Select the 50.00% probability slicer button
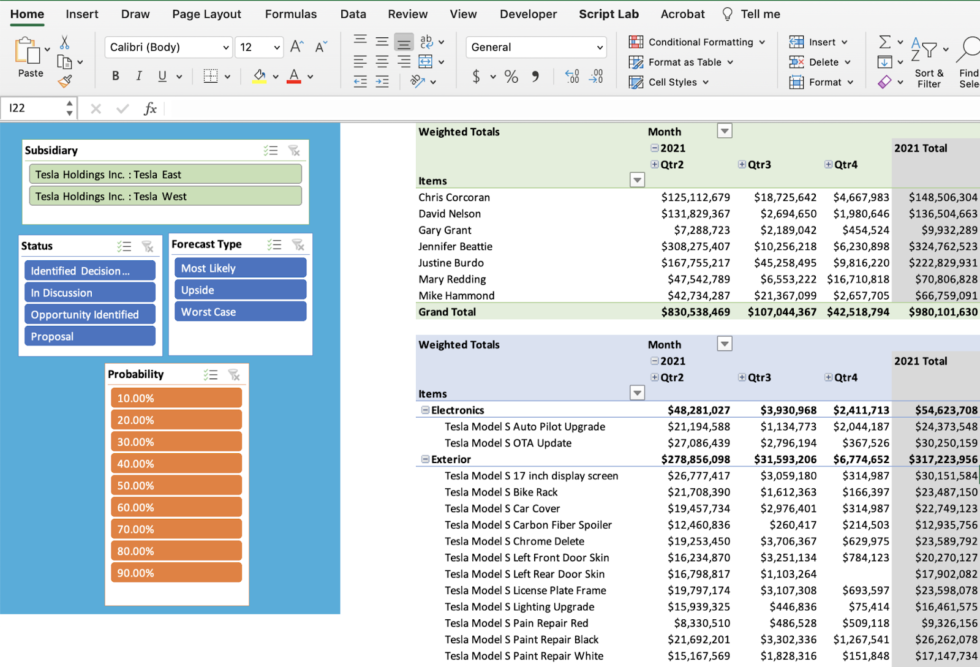This screenshot has height=667, width=980. tap(176, 485)
